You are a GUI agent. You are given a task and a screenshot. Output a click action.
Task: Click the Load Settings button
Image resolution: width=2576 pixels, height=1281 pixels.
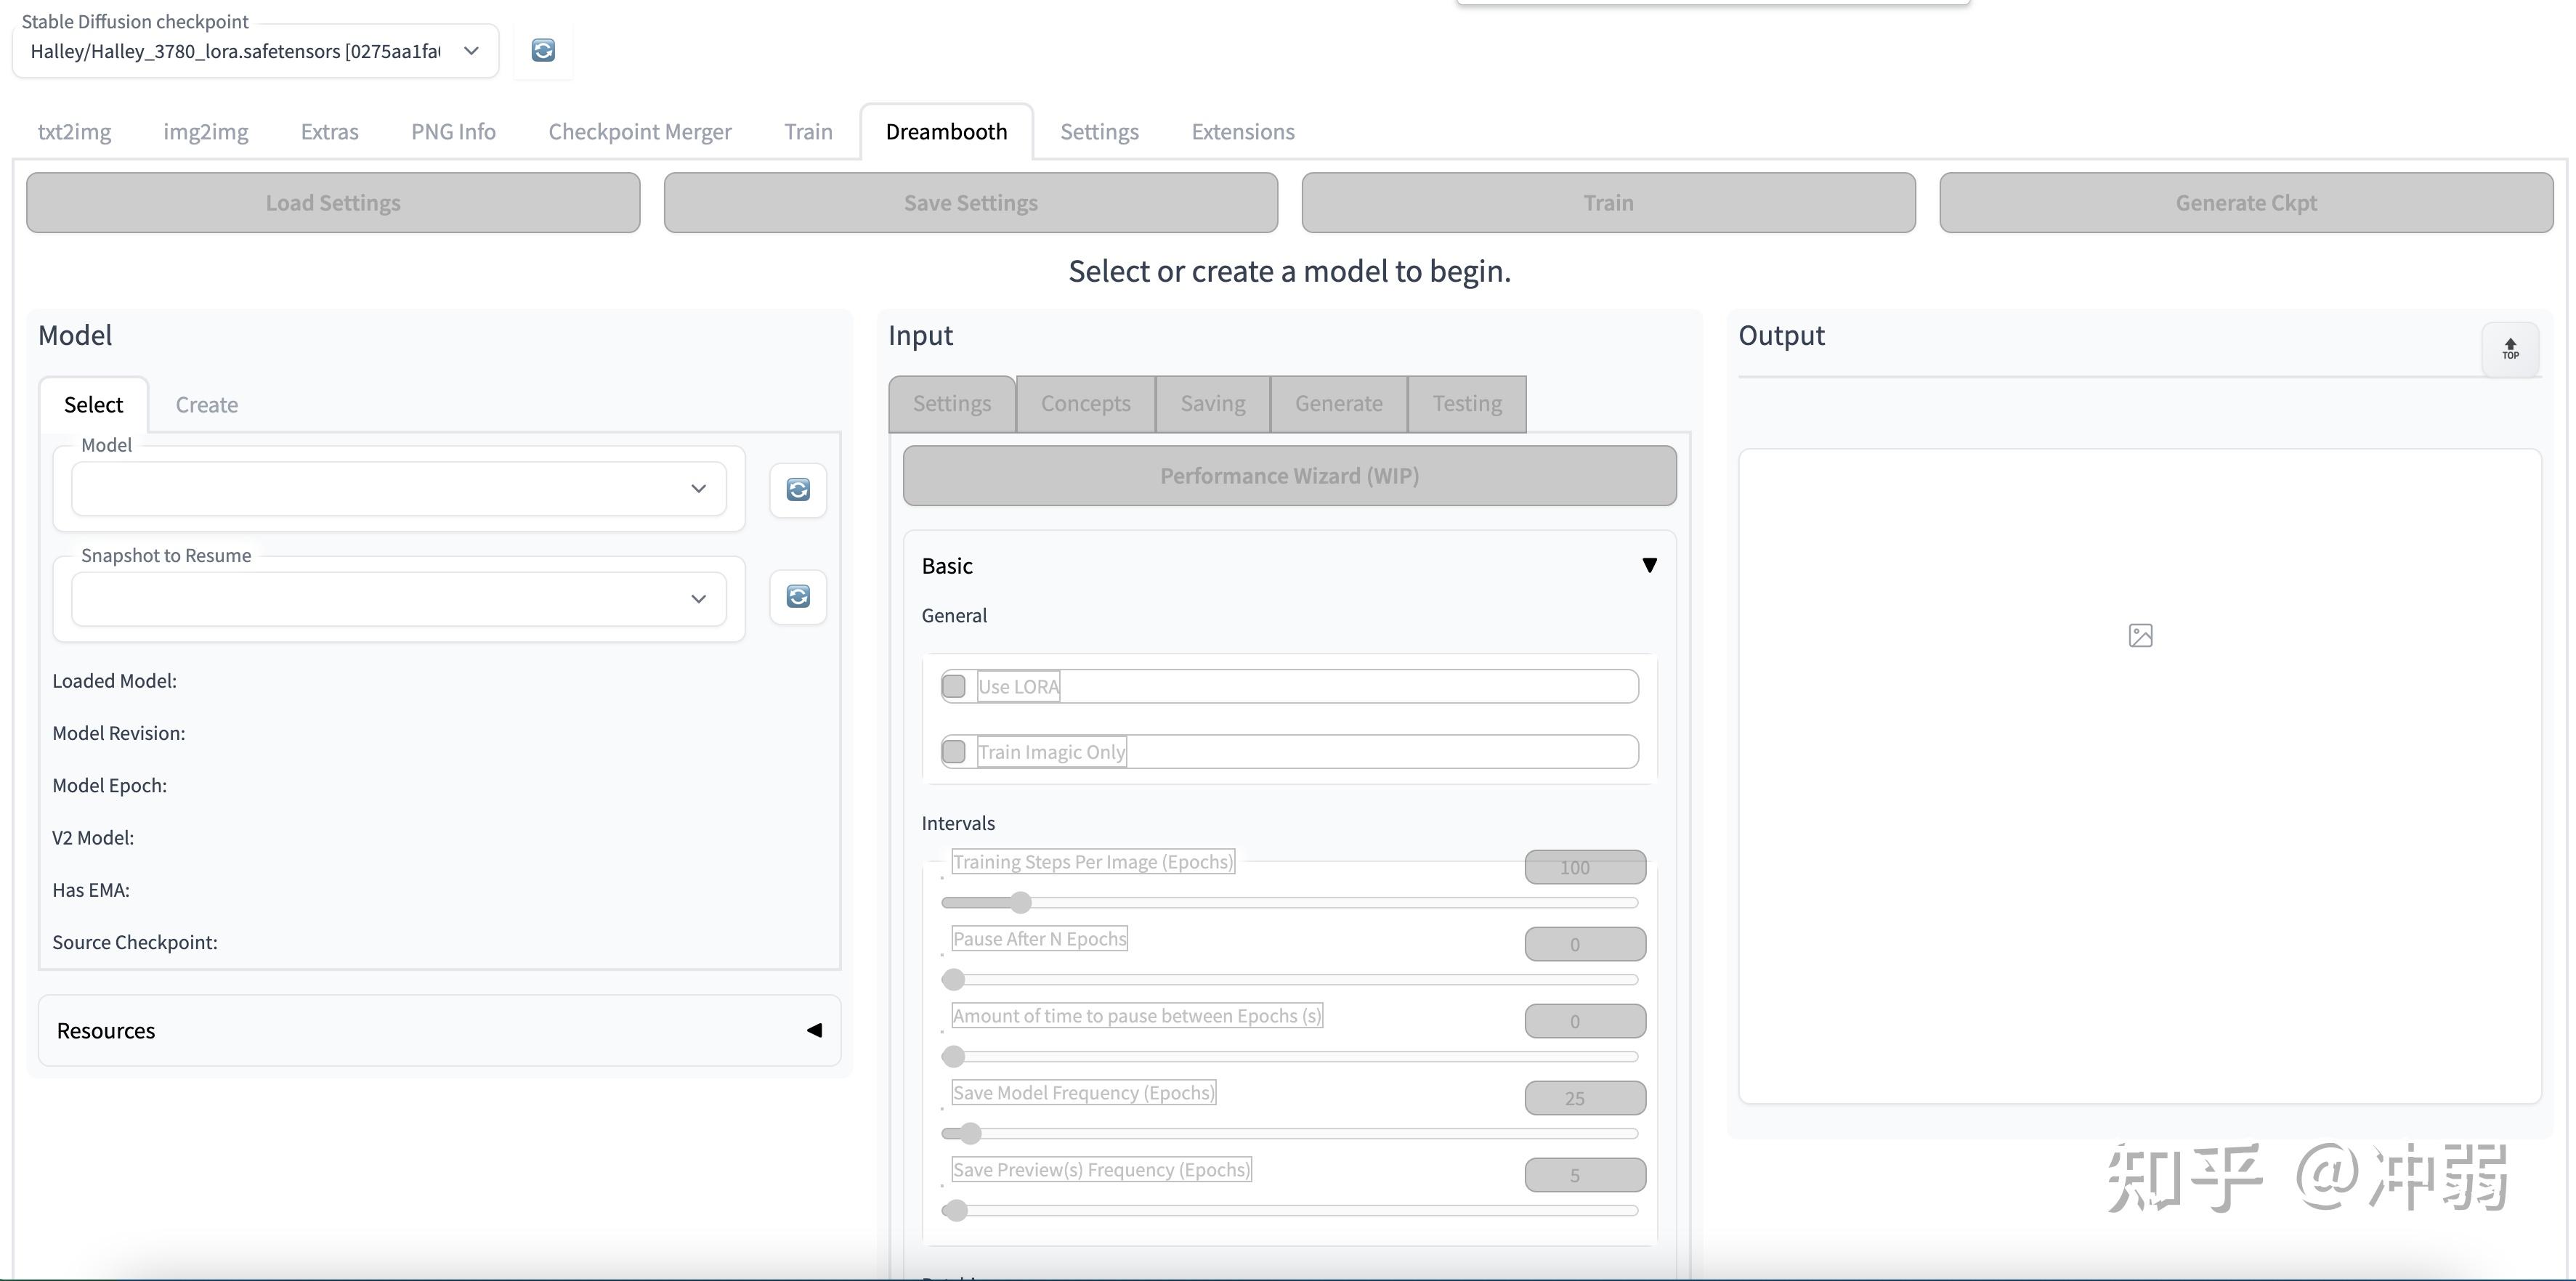(333, 203)
